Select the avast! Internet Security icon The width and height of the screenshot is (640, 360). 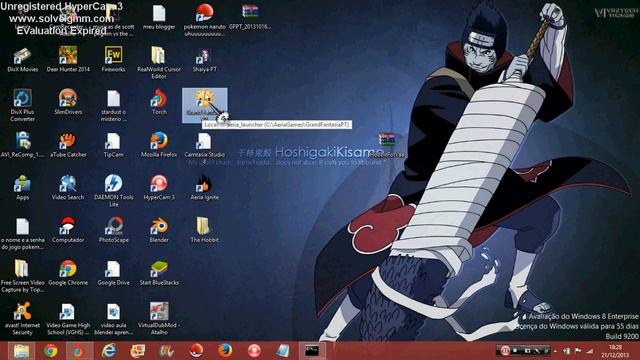pyautogui.click(x=22, y=319)
